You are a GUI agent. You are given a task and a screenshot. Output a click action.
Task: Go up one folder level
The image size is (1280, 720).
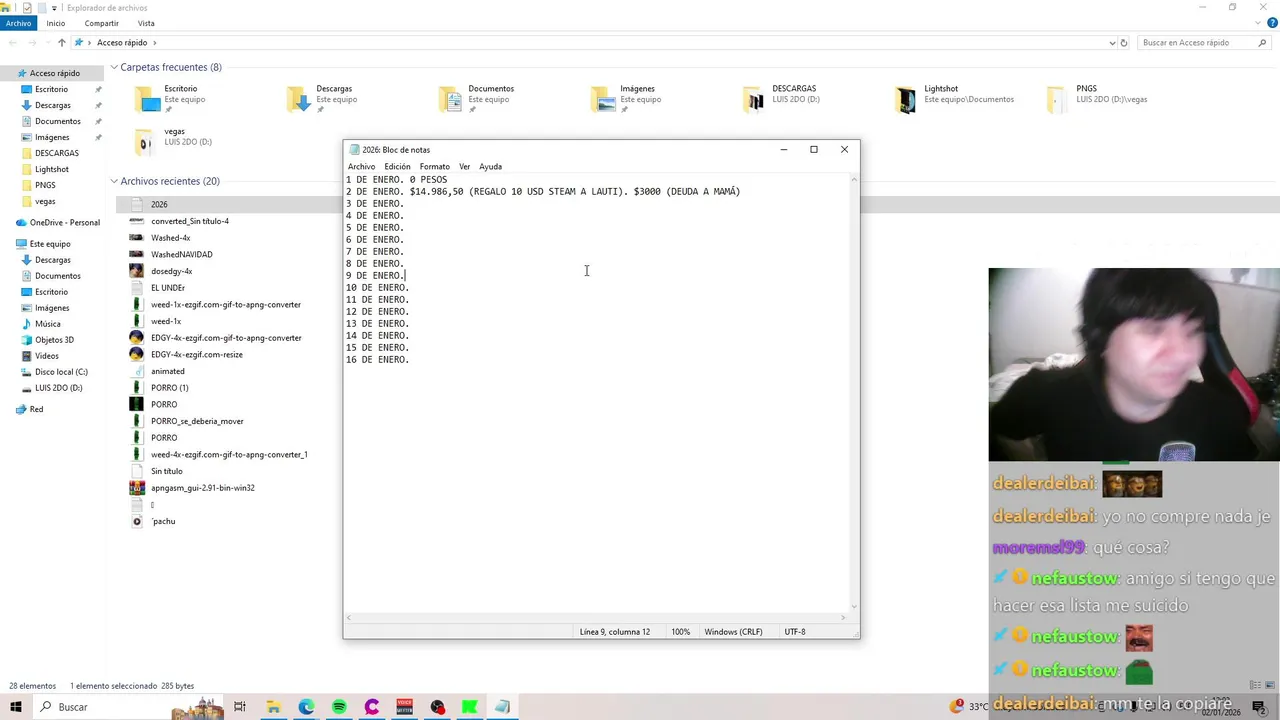62,43
